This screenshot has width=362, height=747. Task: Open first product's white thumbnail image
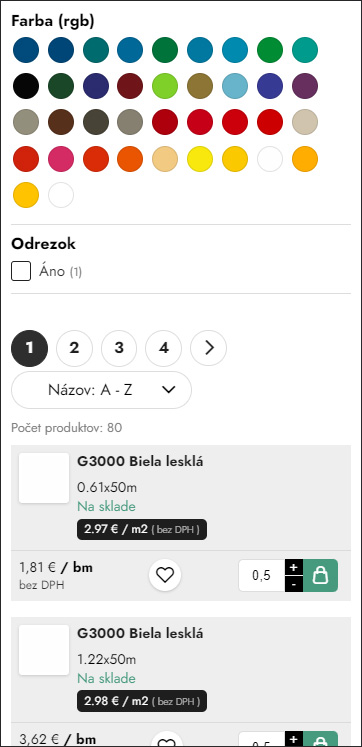tap(44, 478)
